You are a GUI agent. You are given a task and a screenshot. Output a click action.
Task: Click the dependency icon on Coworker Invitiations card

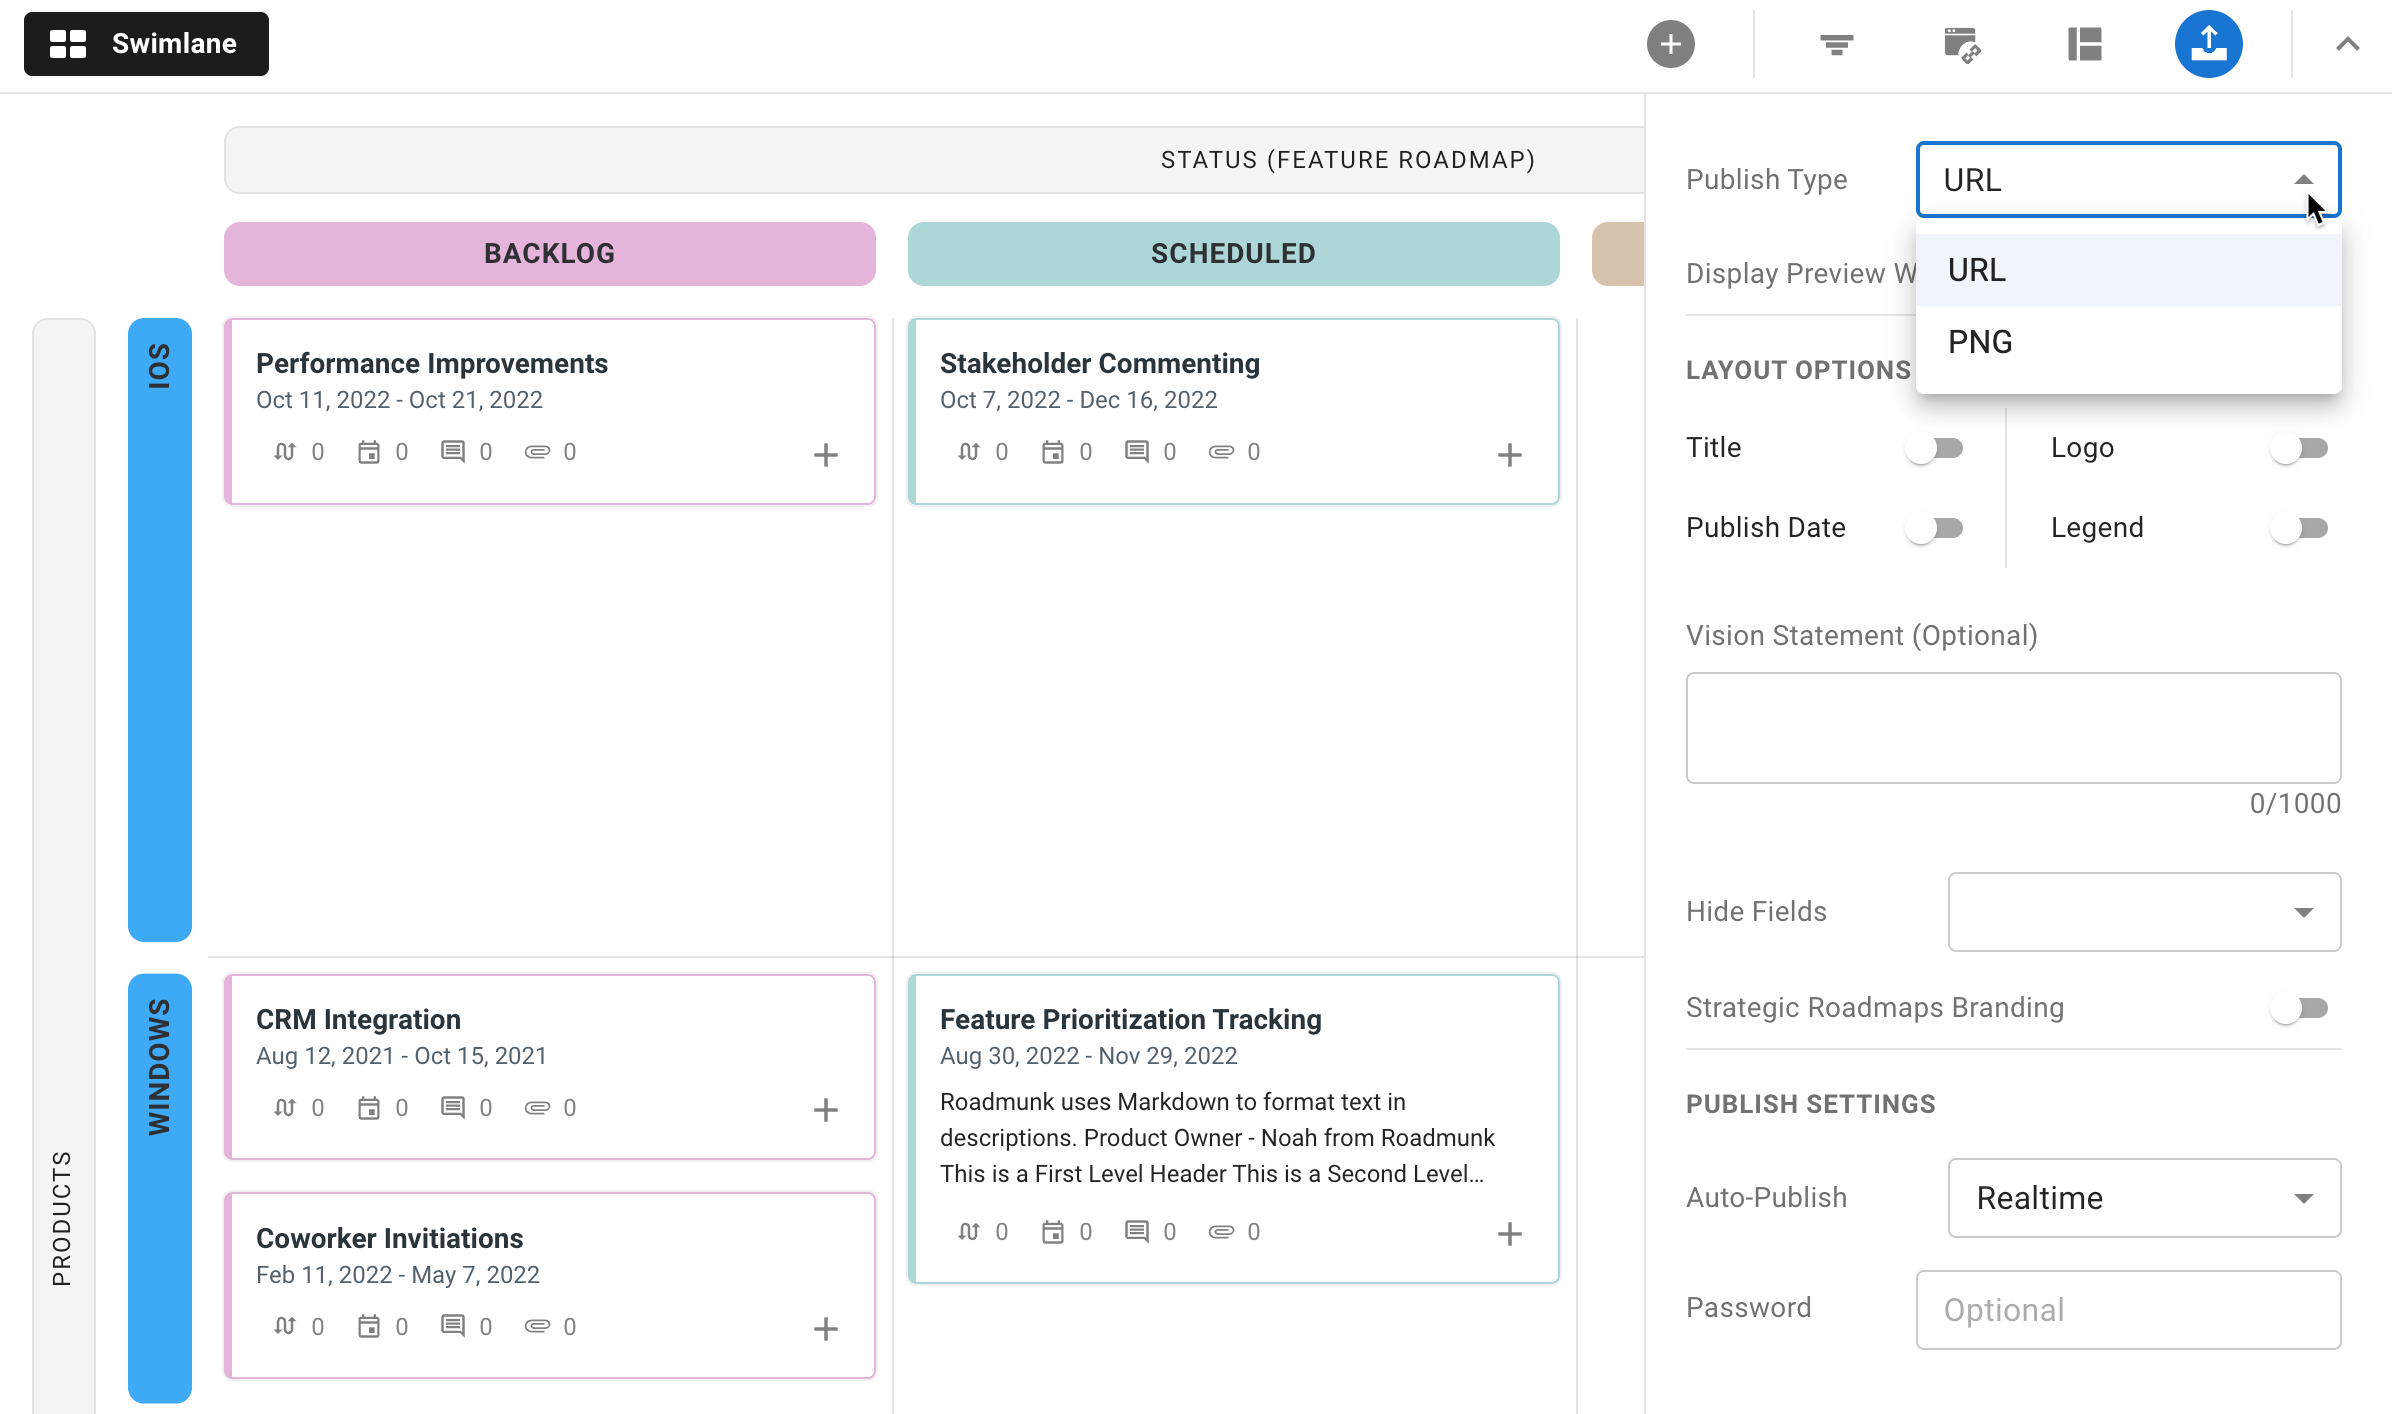coord(285,1325)
